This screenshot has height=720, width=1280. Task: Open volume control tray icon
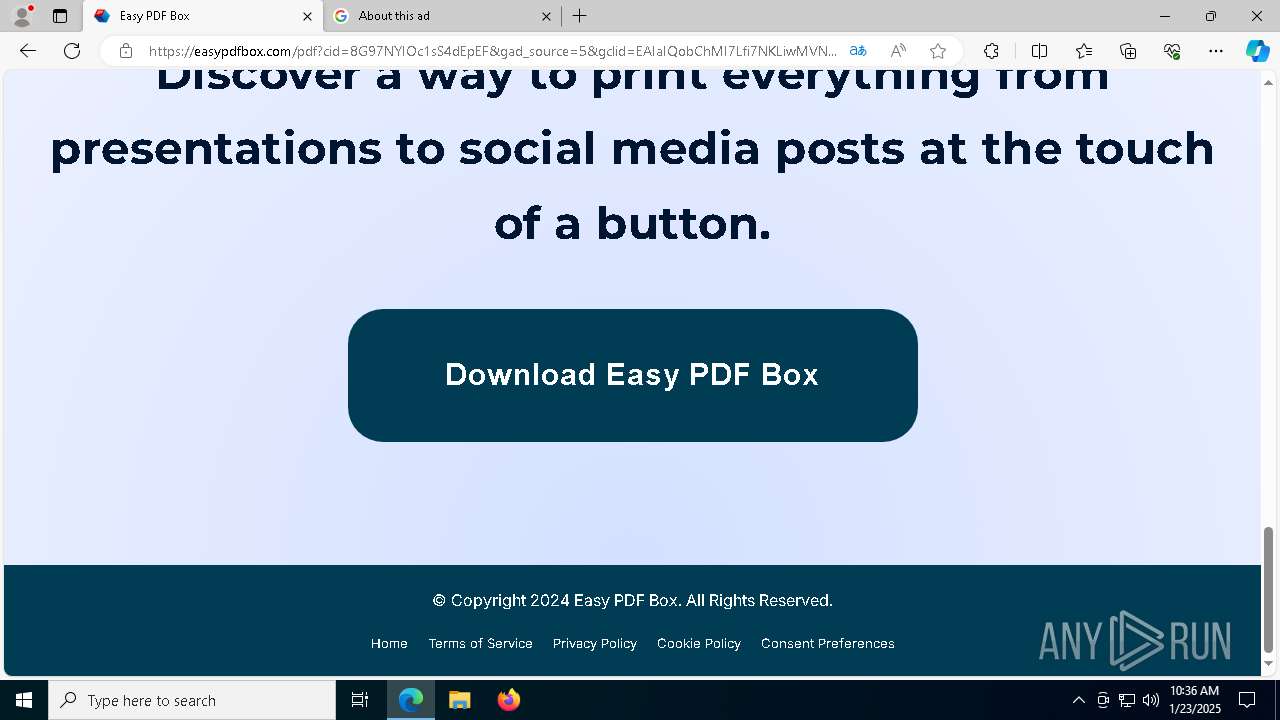[1150, 700]
